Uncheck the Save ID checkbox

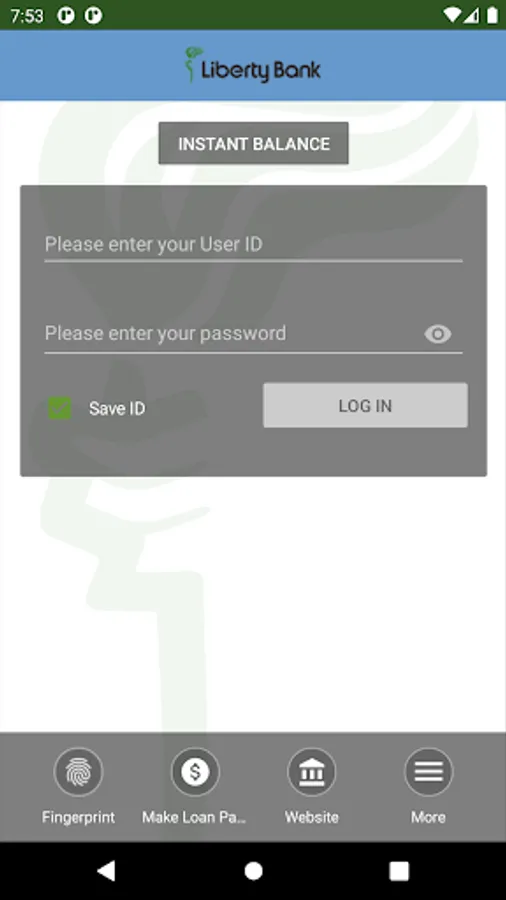[x=60, y=408]
